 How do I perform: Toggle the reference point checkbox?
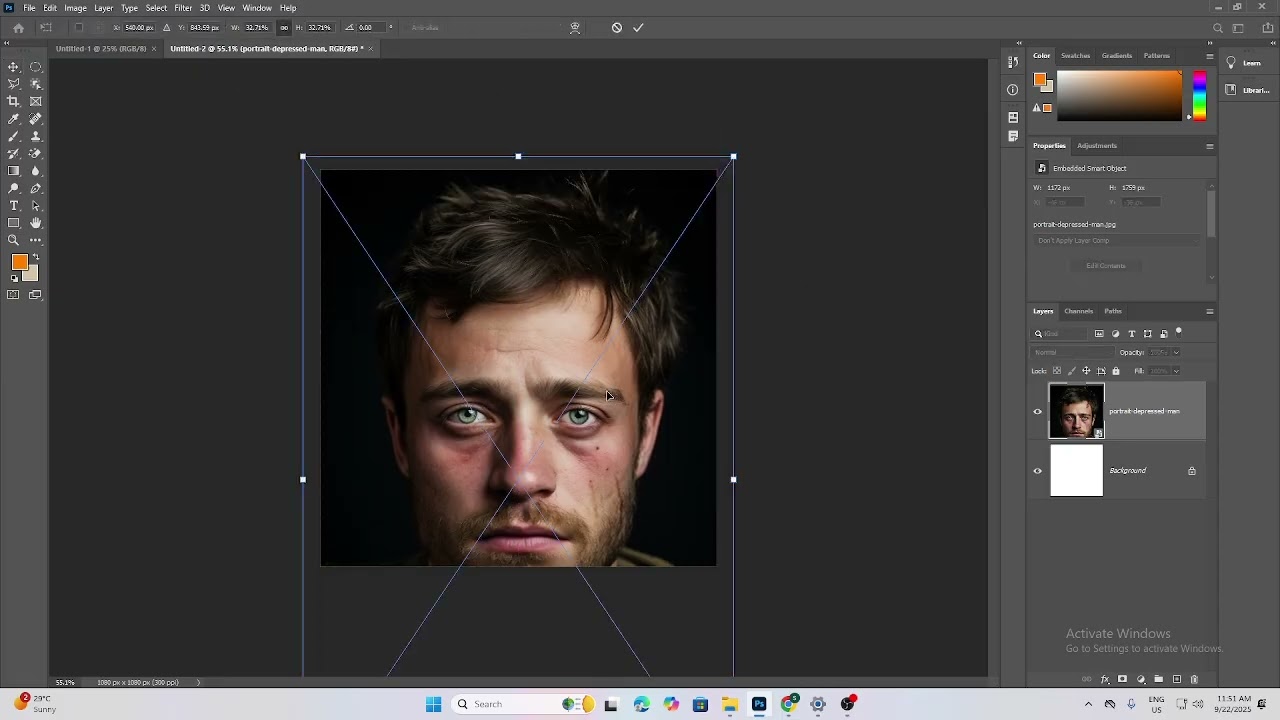(79, 28)
